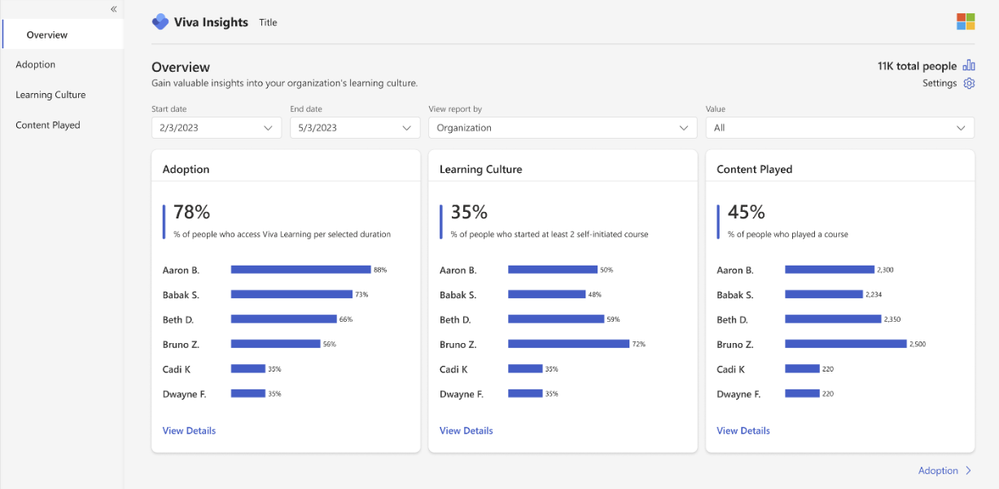
Task: Open Content Played in the sidebar
Action: click(x=48, y=125)
